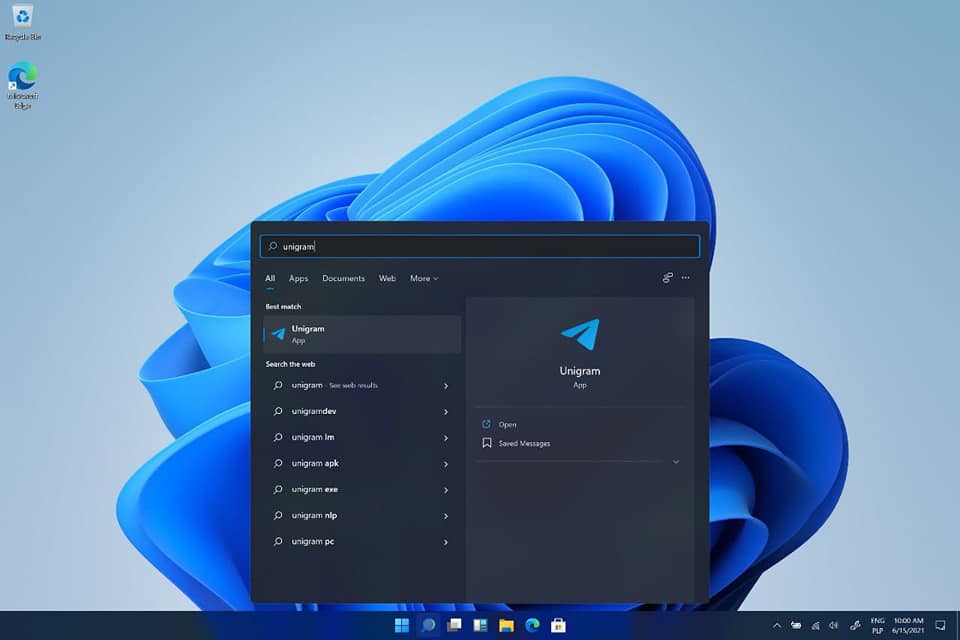The width and height of the screenshot is (960, 640).
Task: Click the 'Best match' heading text
Action: pos(283,306)
